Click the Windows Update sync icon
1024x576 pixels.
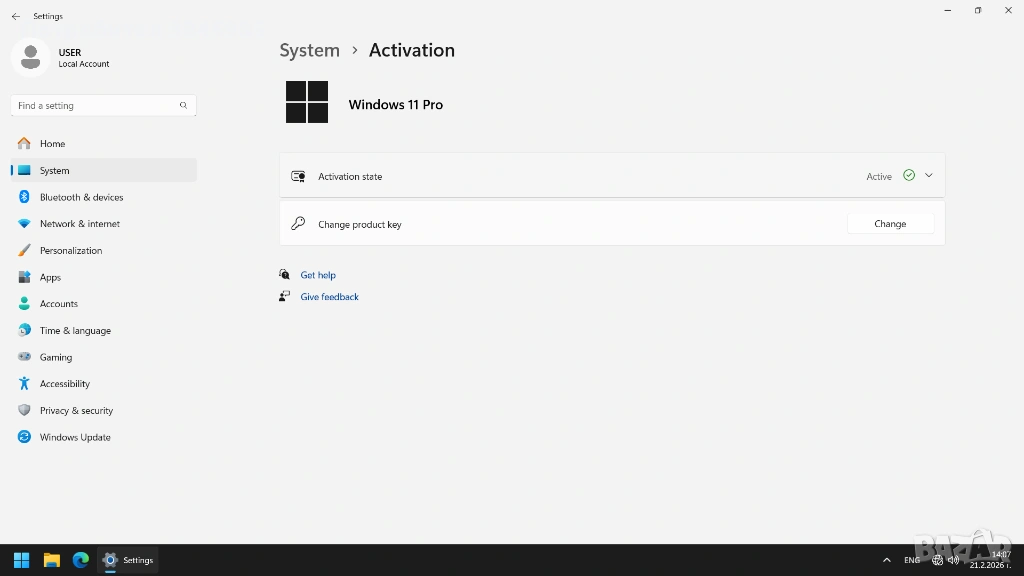coord(24,437)
